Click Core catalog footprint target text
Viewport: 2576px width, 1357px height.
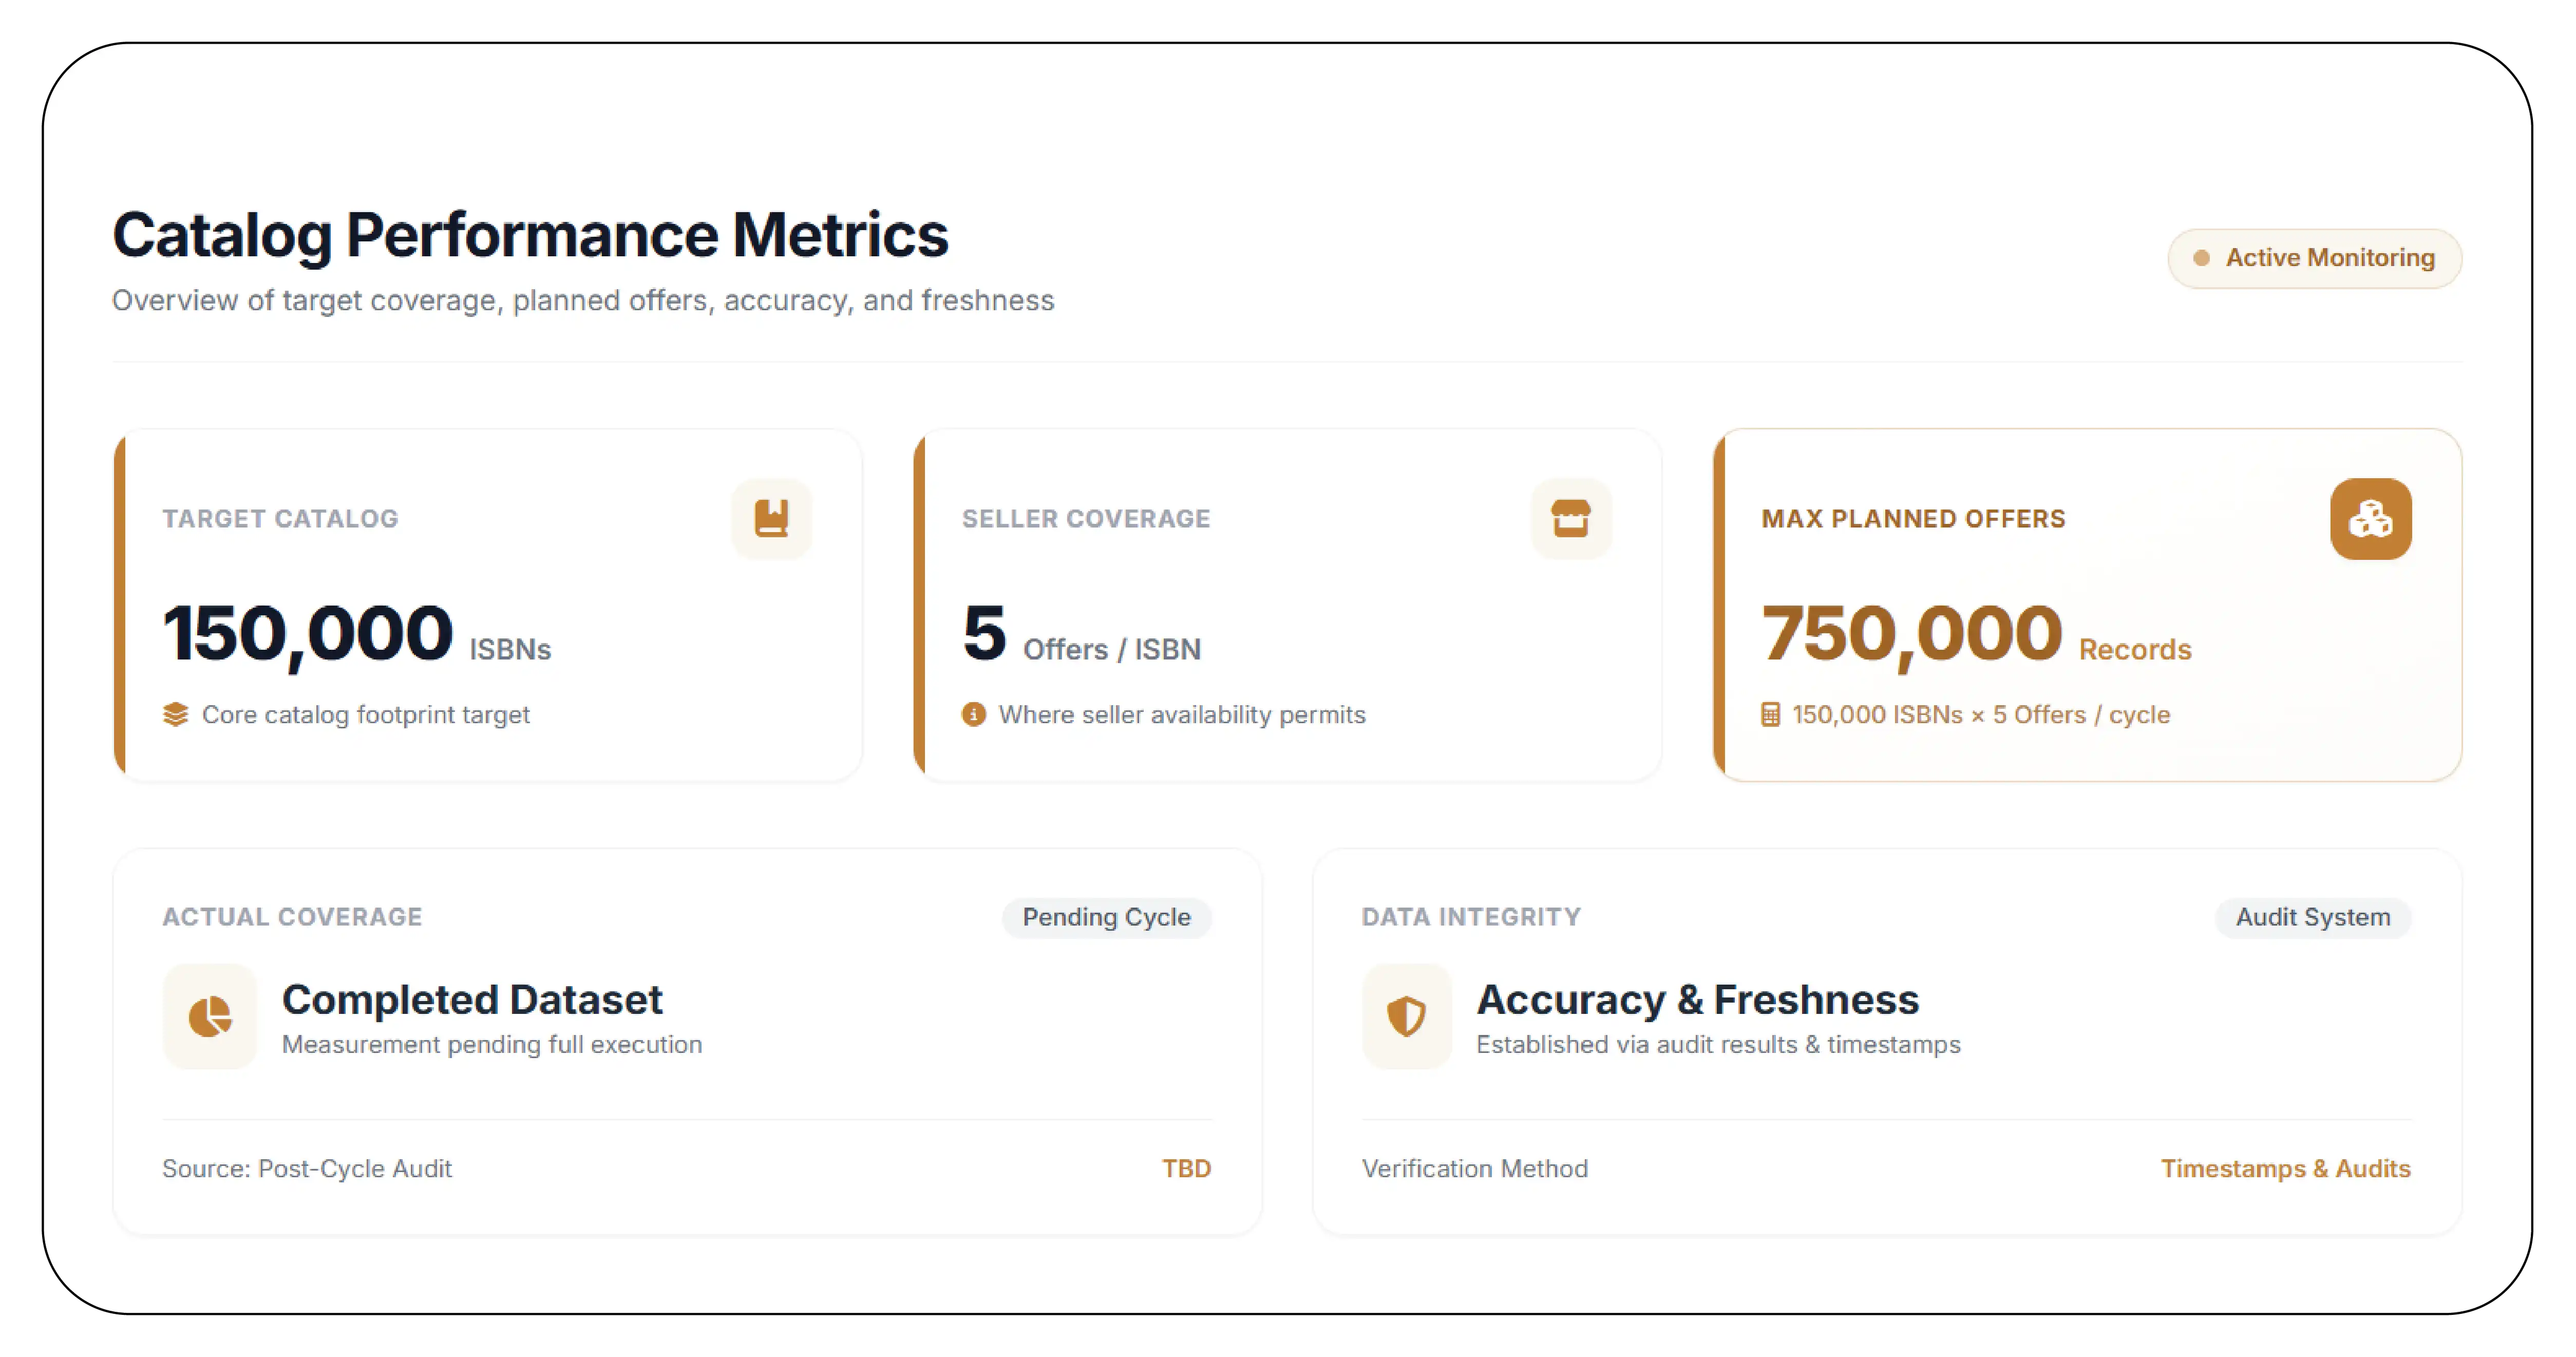coord(365,714)
